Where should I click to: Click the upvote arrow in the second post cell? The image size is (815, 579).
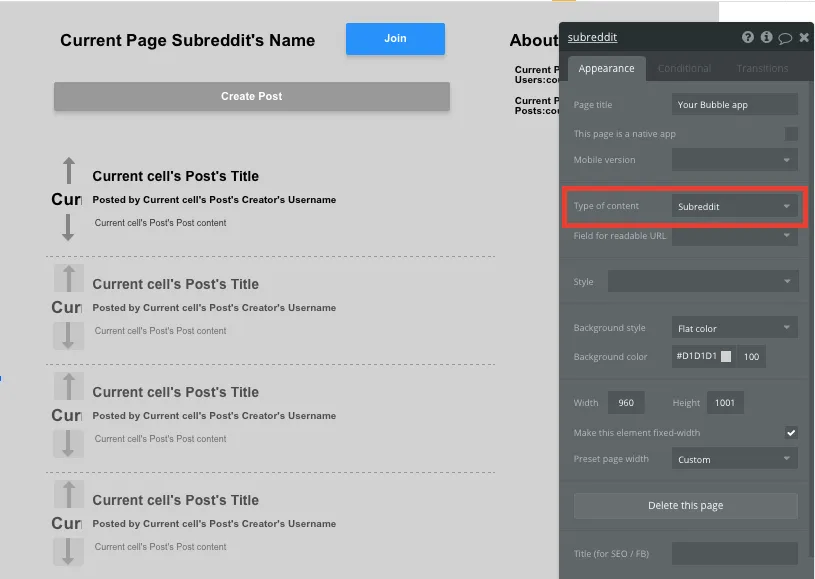coord(68,278)
